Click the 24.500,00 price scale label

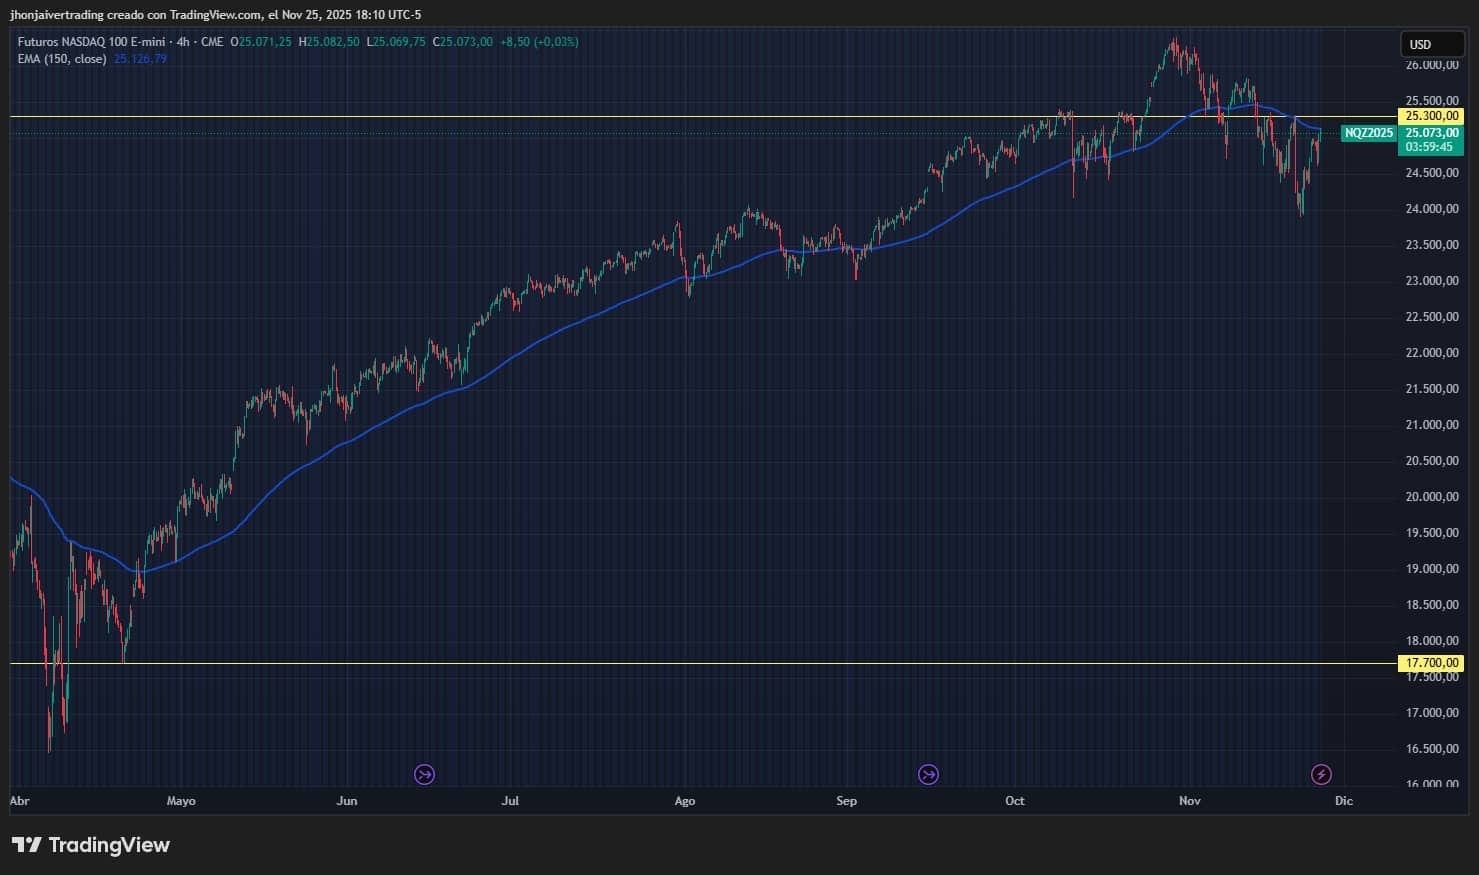click(x=1432, y=173)
